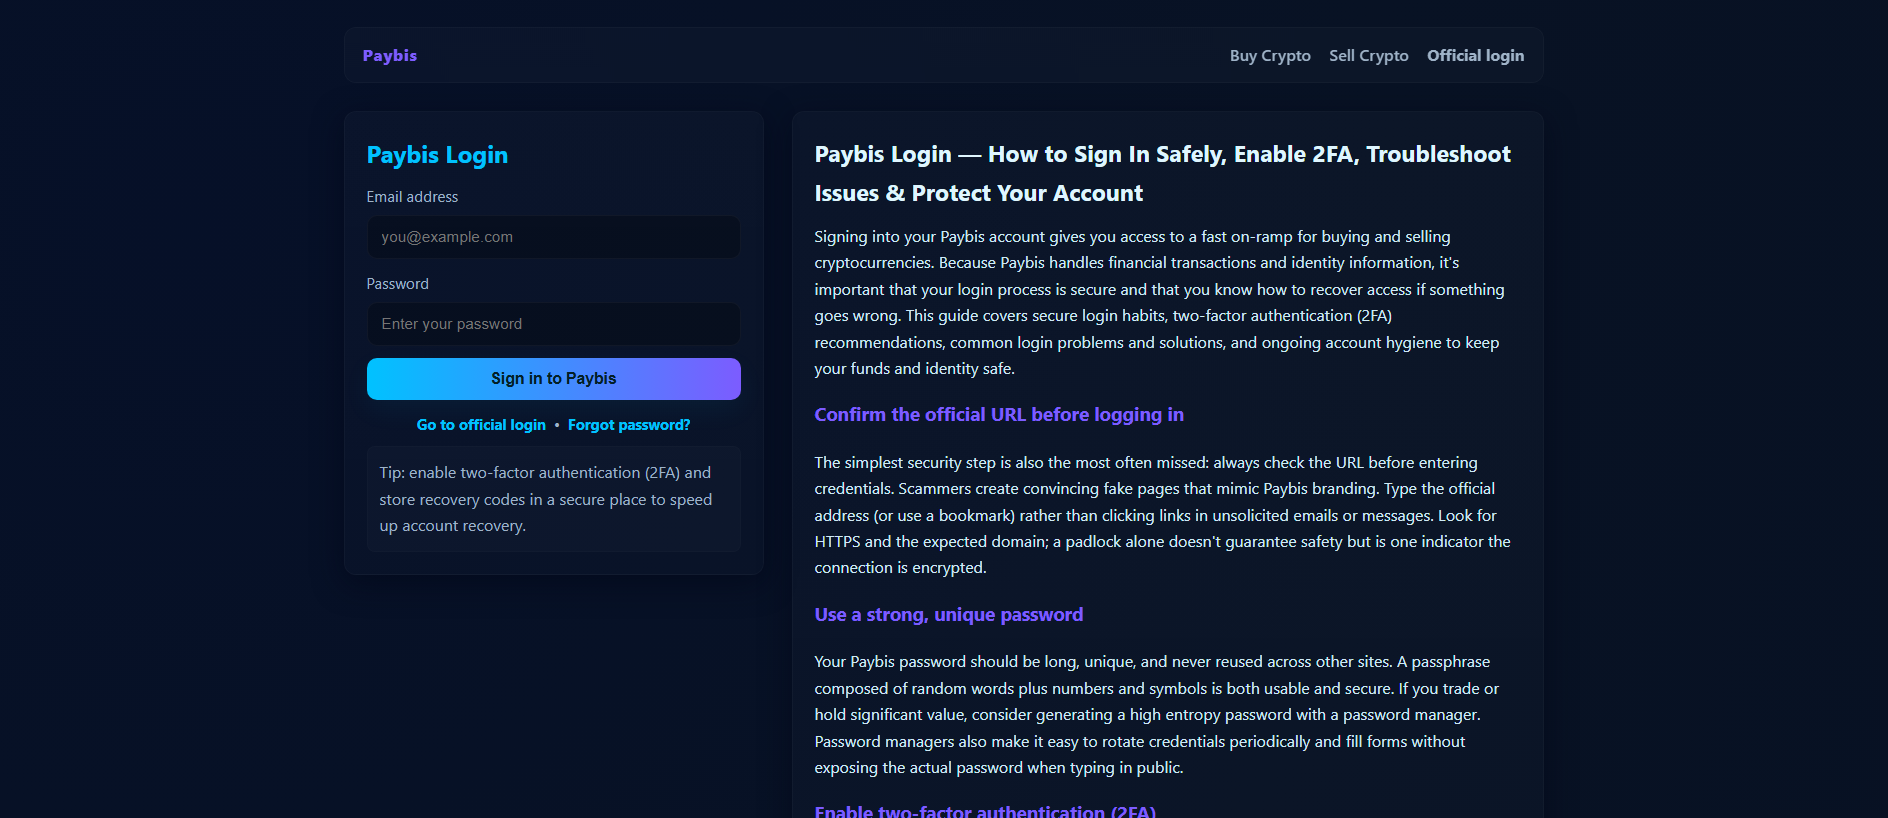Click the paragraph starting 'The simplest security step'
1888x818 pixels.
(1162, 515)
